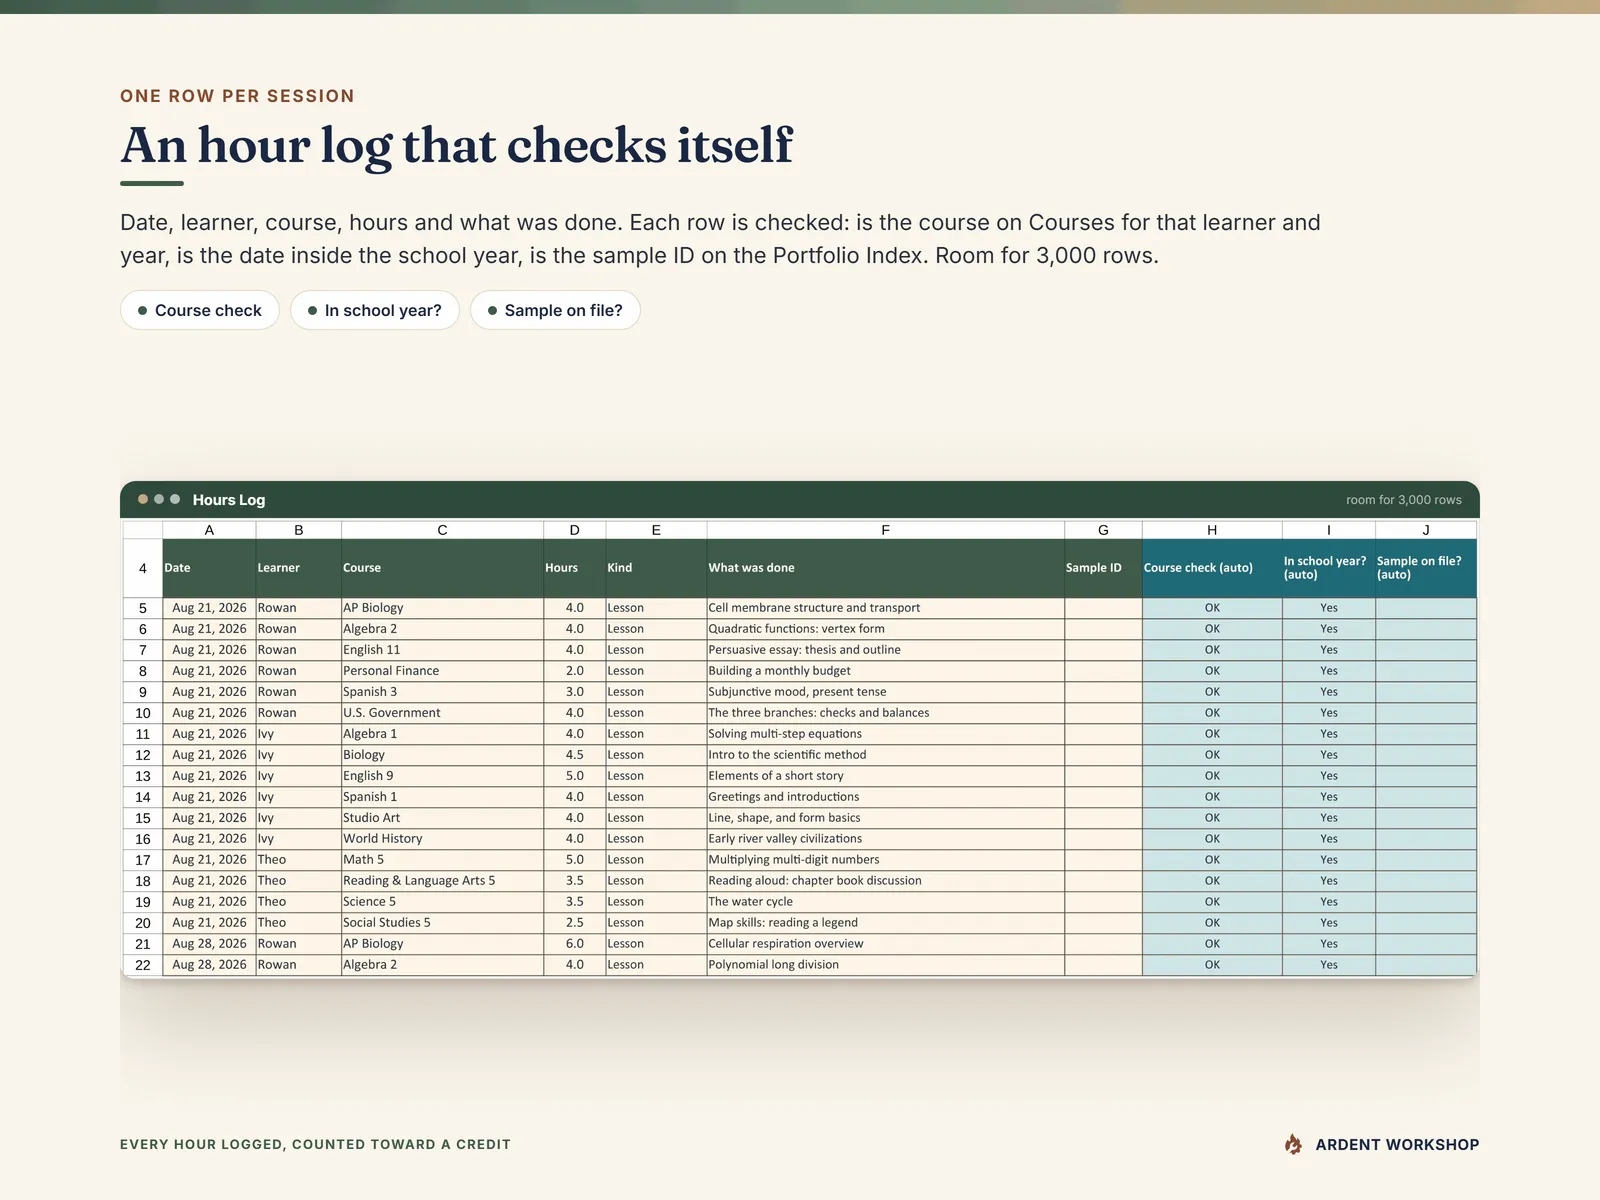
Task: Click the Sample on file? (auto) header
Action: (x=1426, y=568)
